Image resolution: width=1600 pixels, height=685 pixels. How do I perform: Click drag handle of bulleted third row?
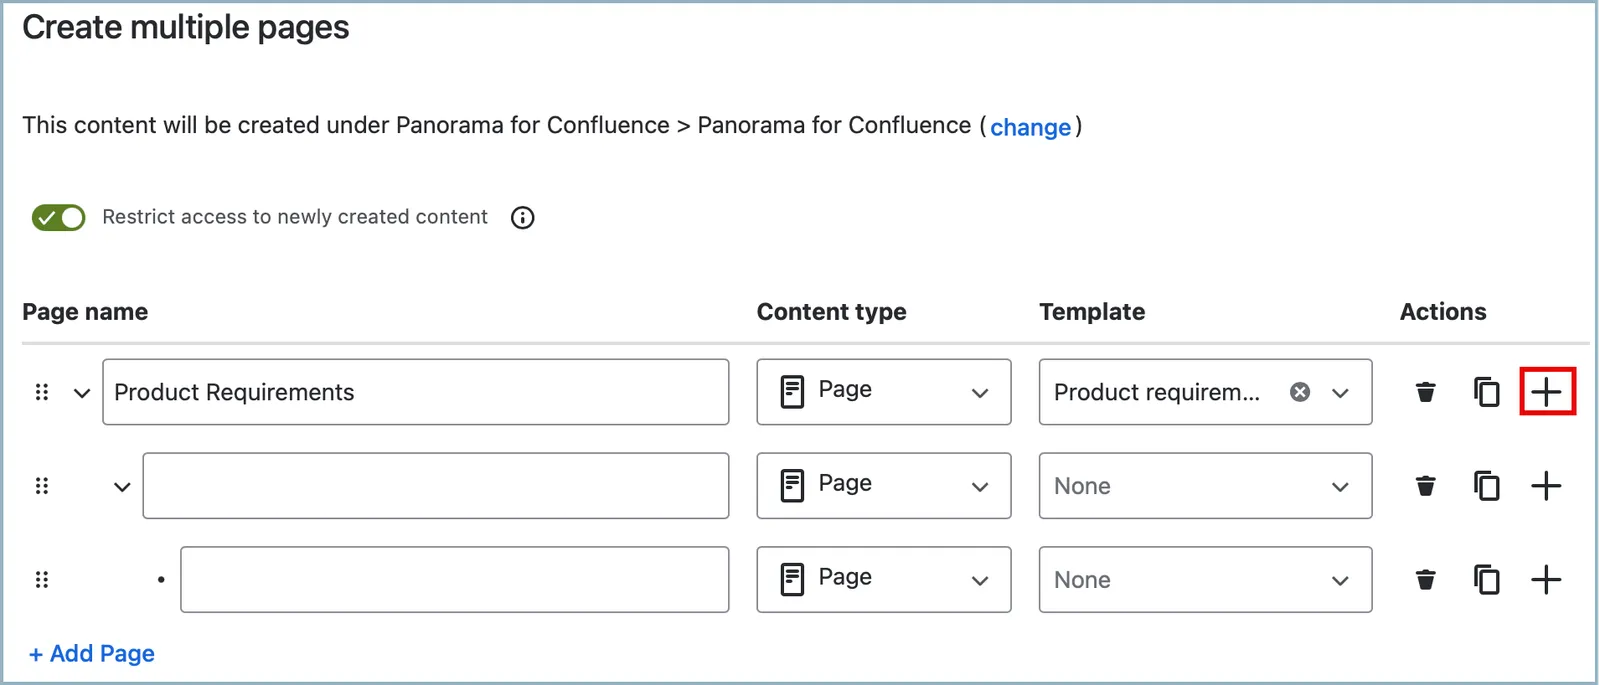tap(42, 580)
